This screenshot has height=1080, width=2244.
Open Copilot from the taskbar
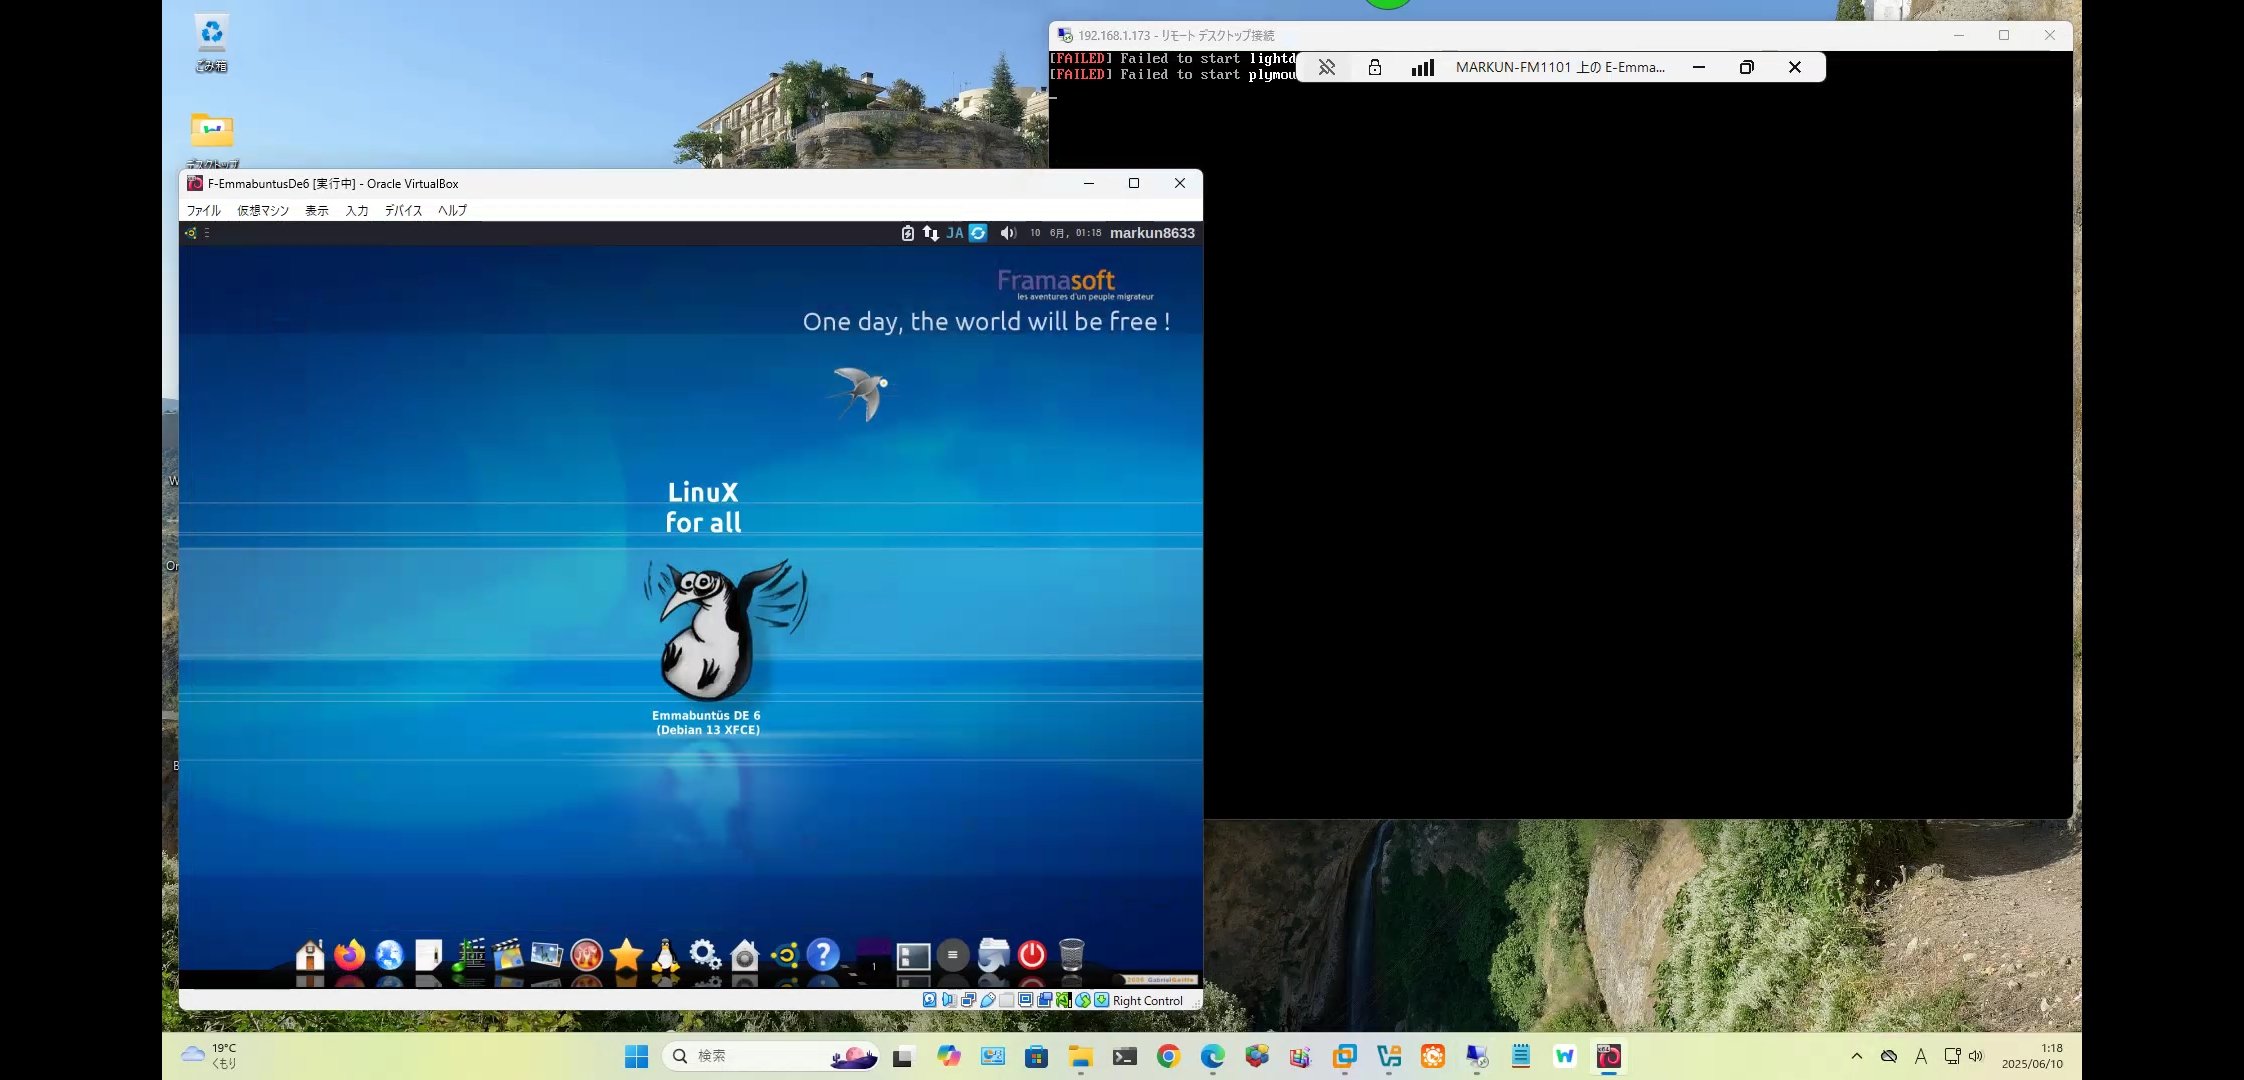(x=948, y=1056)
